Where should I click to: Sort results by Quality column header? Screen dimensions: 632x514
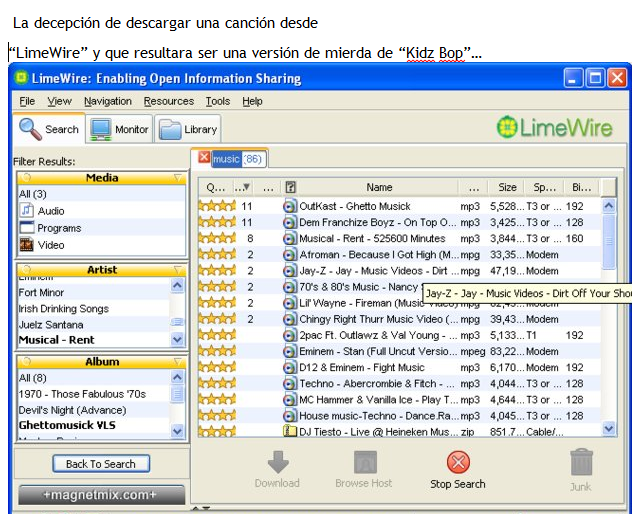pos(216,187)
